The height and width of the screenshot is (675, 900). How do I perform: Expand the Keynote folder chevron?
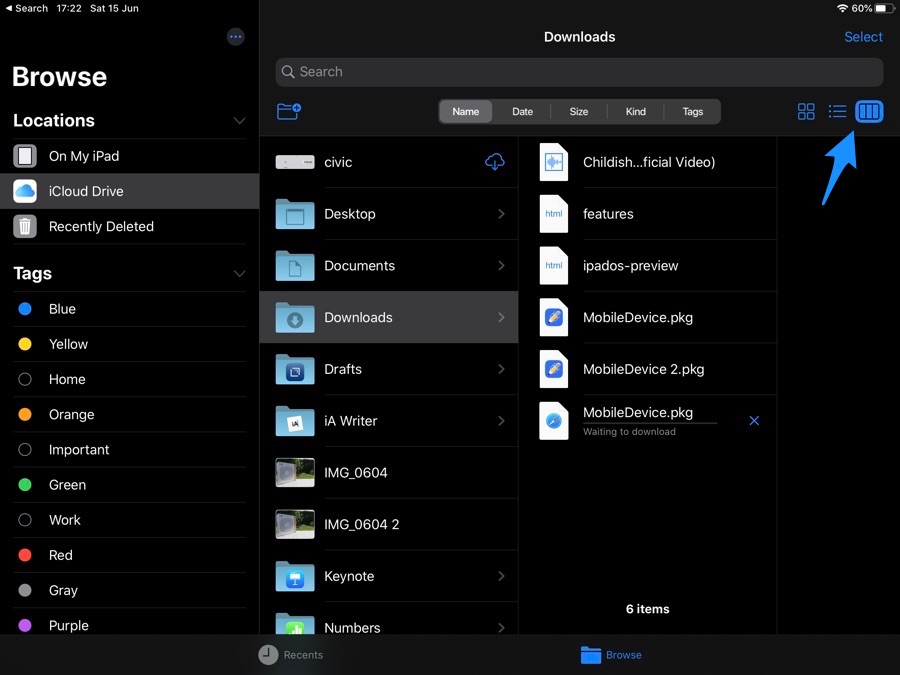coord(501,576)
